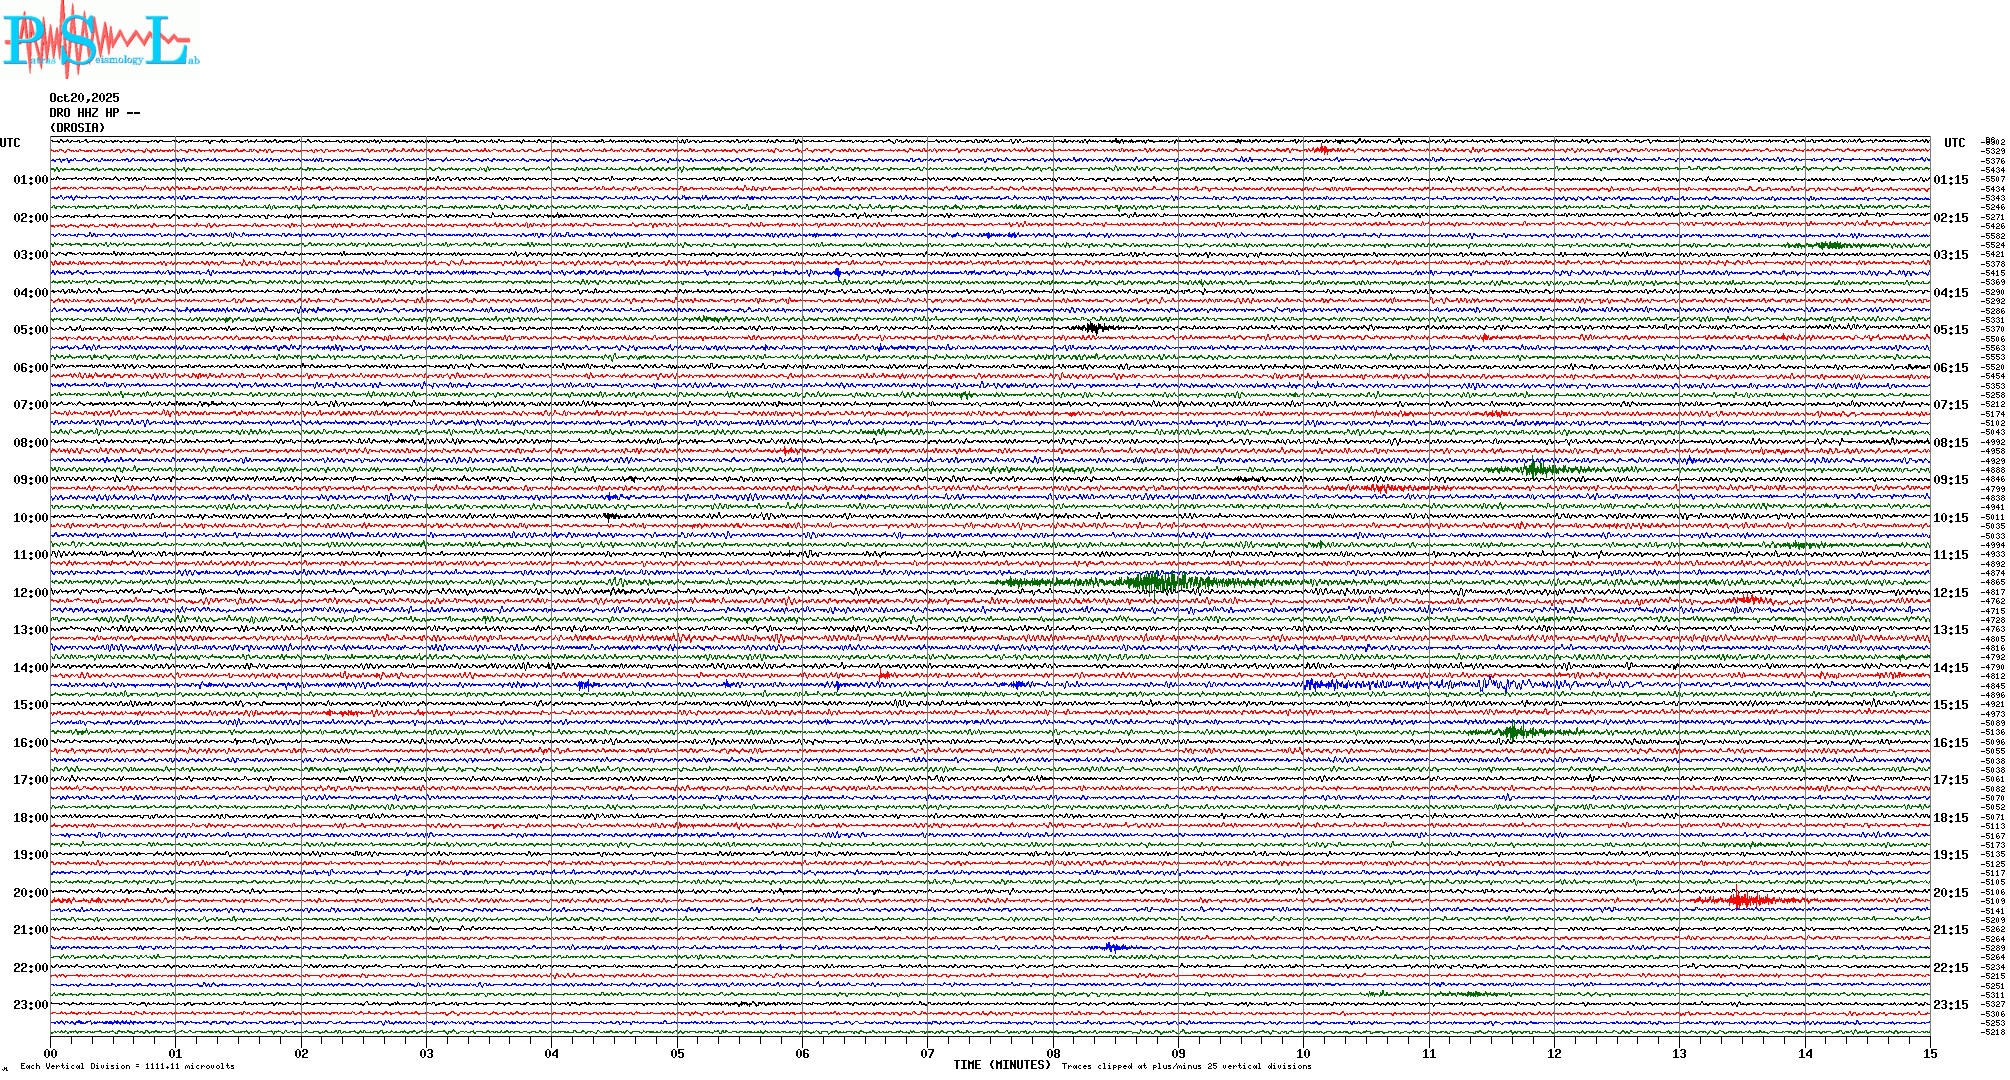Click the TIME (MINUTES) axis title
The width and height of the screenshot is (2010, 1080).
tap(1001, 1065)
